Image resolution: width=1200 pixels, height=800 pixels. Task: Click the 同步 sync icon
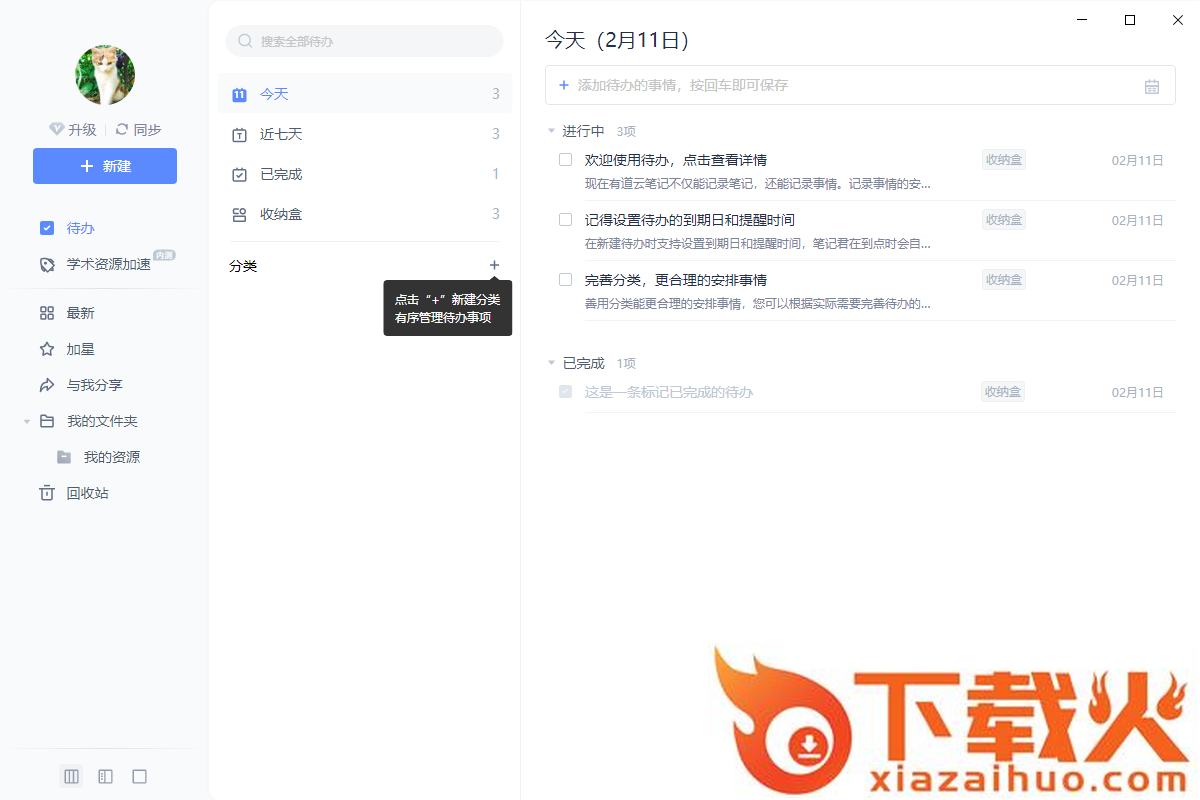click(x=123, y=129)
